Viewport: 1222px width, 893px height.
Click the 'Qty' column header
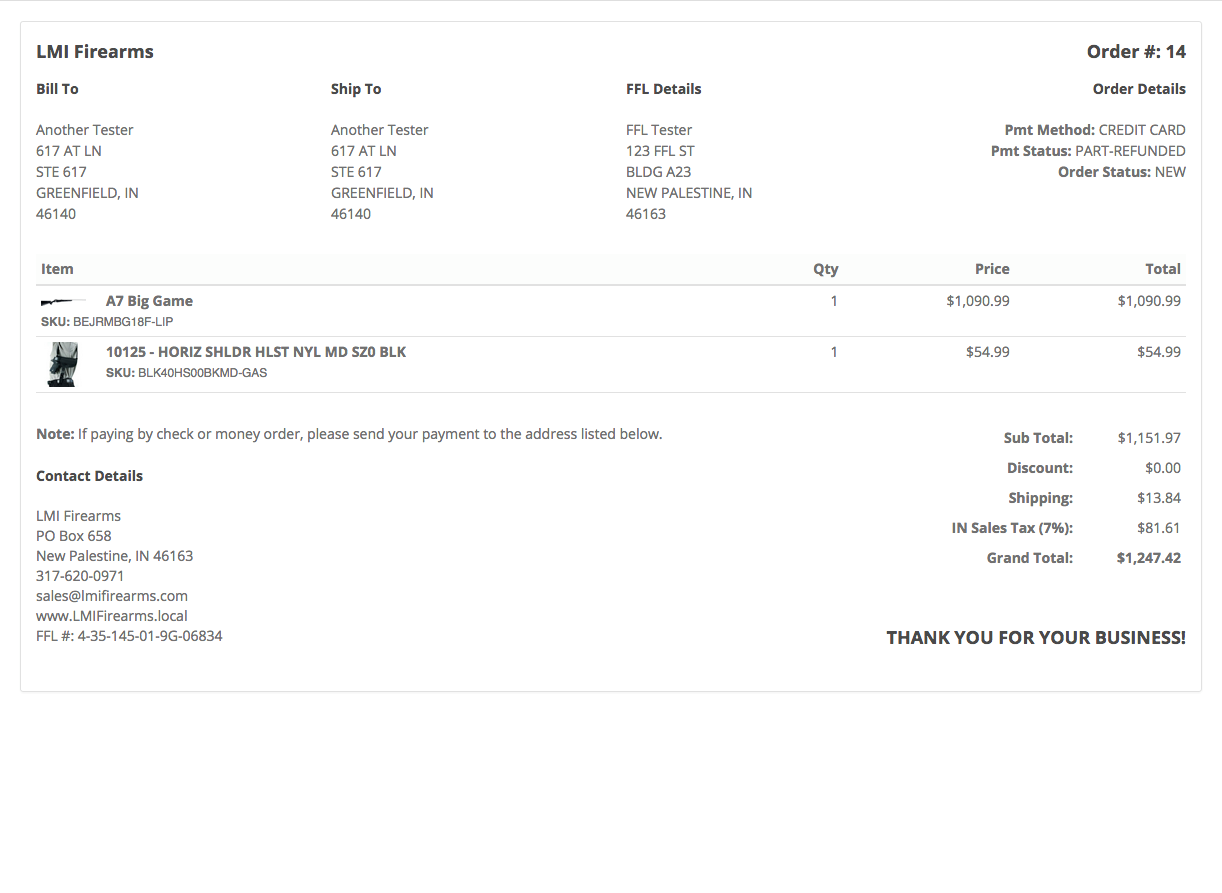[x=826, y=269]
